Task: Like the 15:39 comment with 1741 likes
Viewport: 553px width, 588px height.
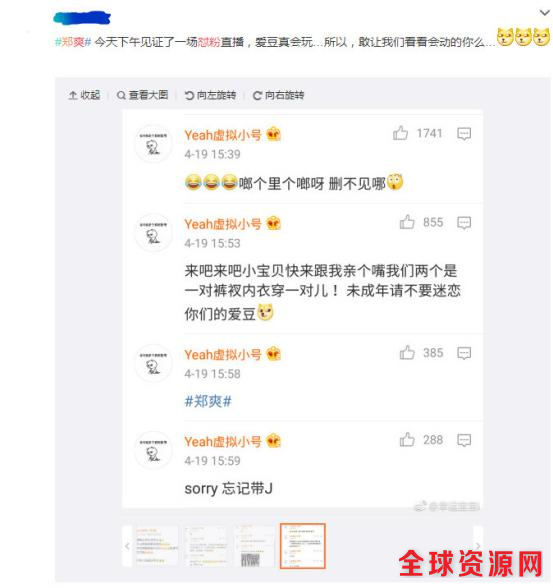Action: [x=400, y=133]
